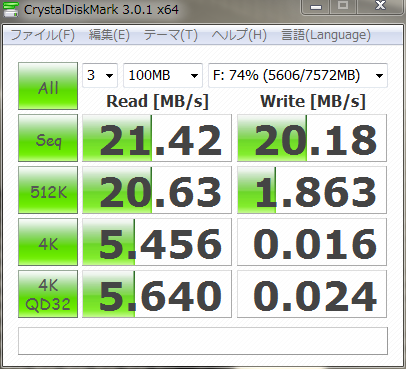Select the 4K read value 5.456

pos(157,242)
